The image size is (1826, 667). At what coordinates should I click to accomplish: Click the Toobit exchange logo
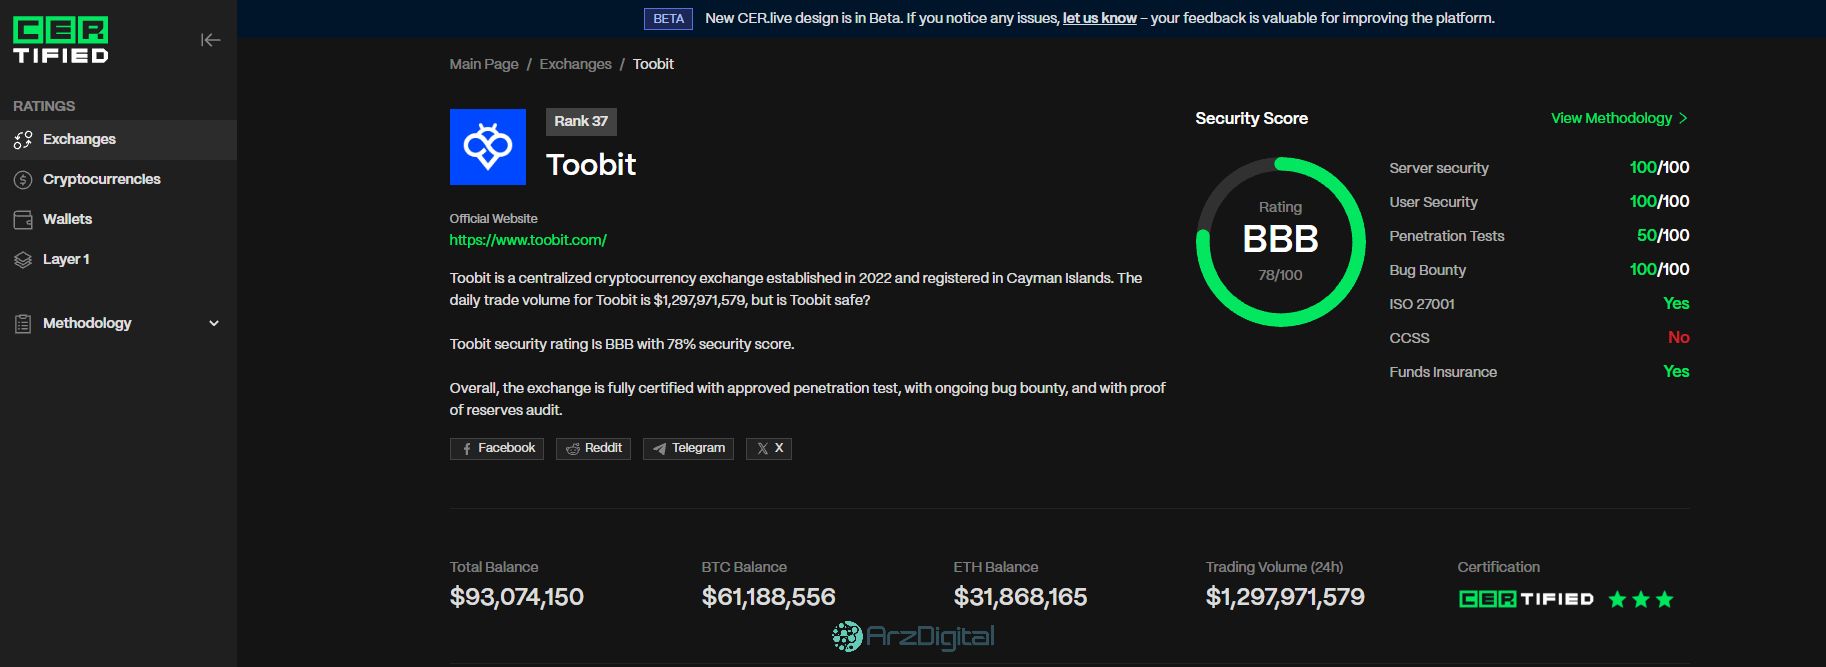tap(488, 147)
